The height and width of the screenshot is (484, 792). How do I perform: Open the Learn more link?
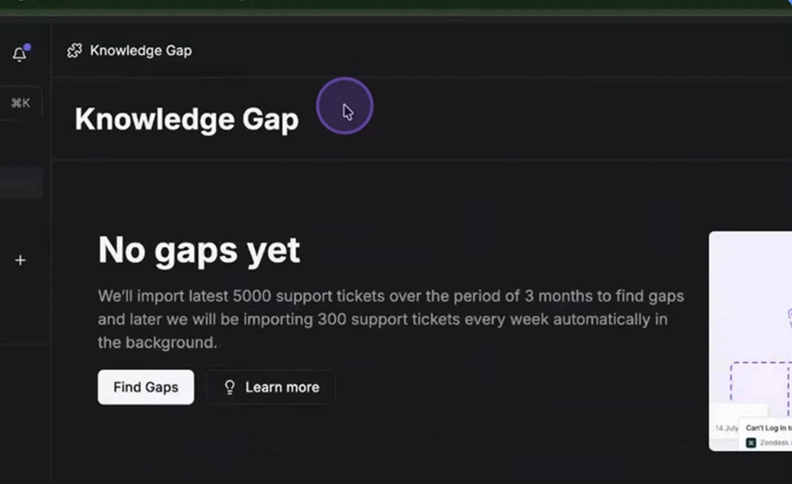282,387
